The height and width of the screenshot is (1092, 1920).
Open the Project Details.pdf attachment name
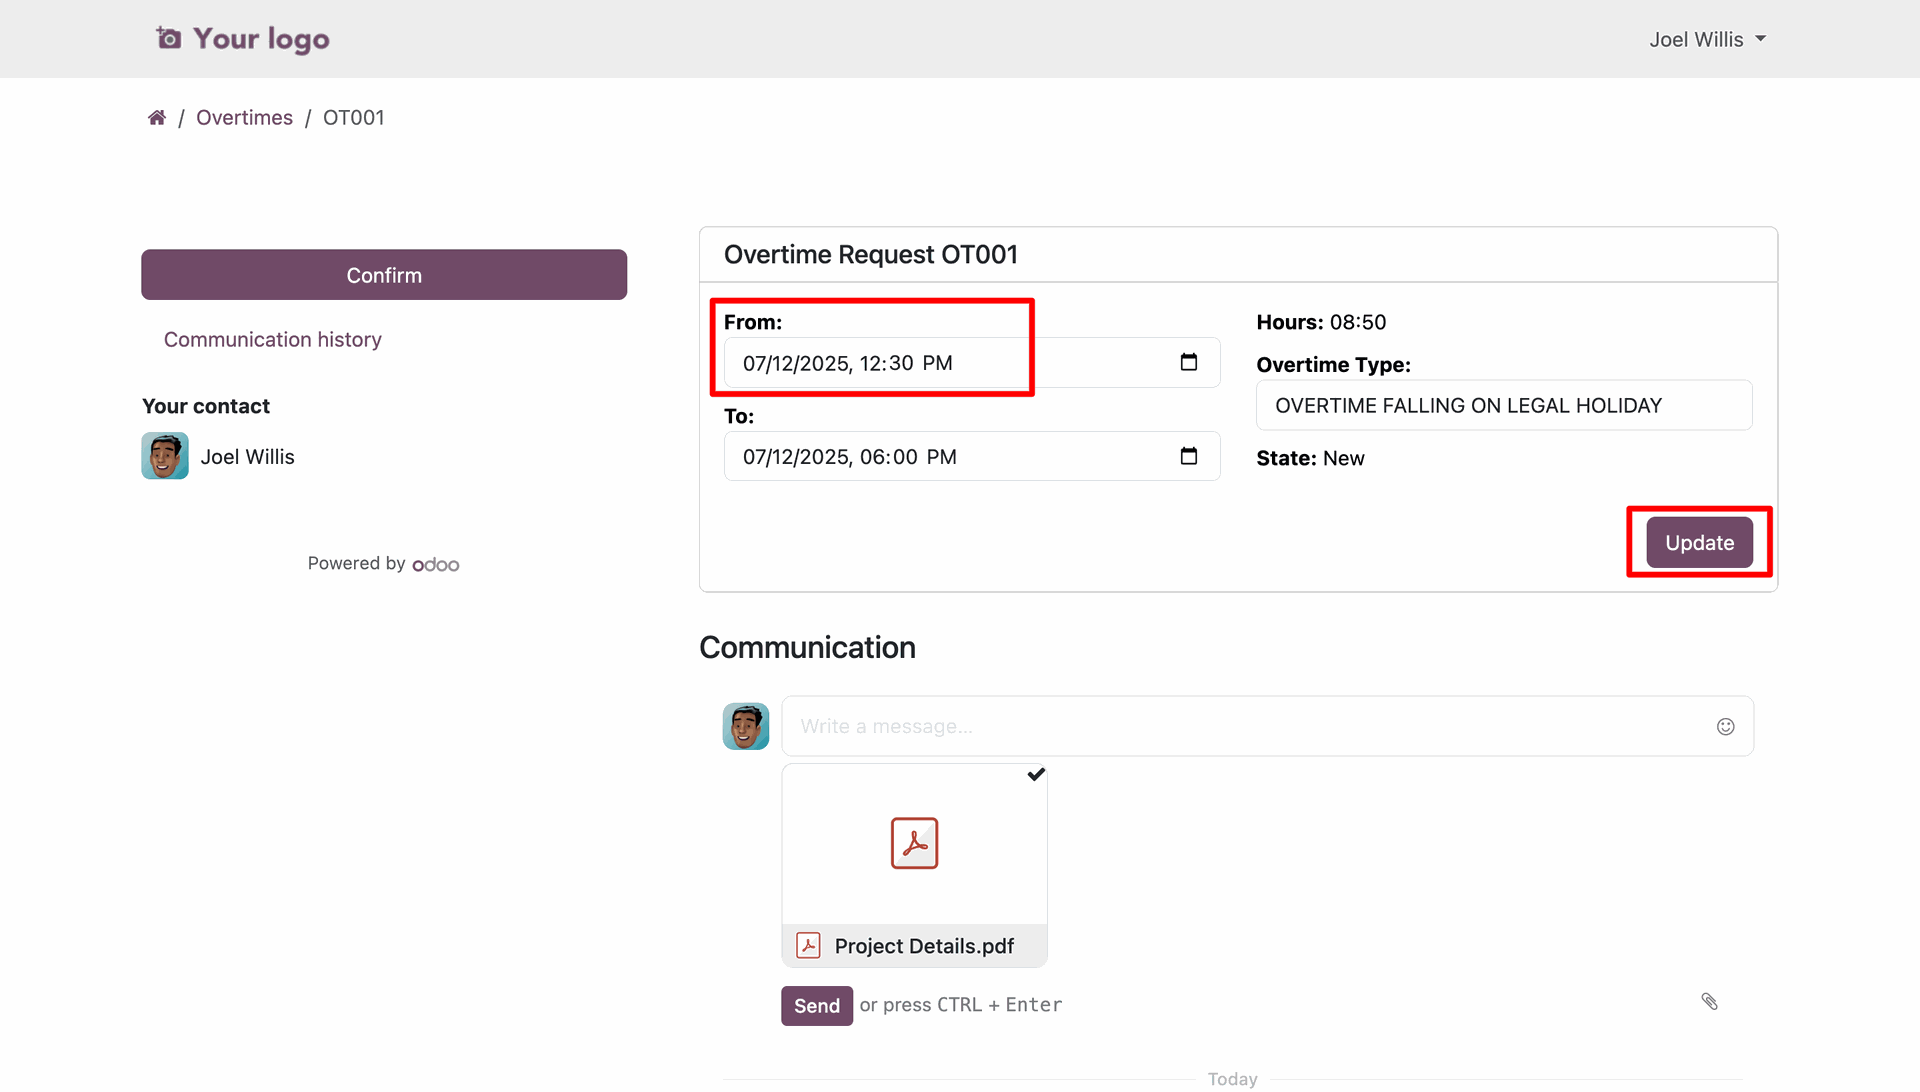(x=923, y=946)
